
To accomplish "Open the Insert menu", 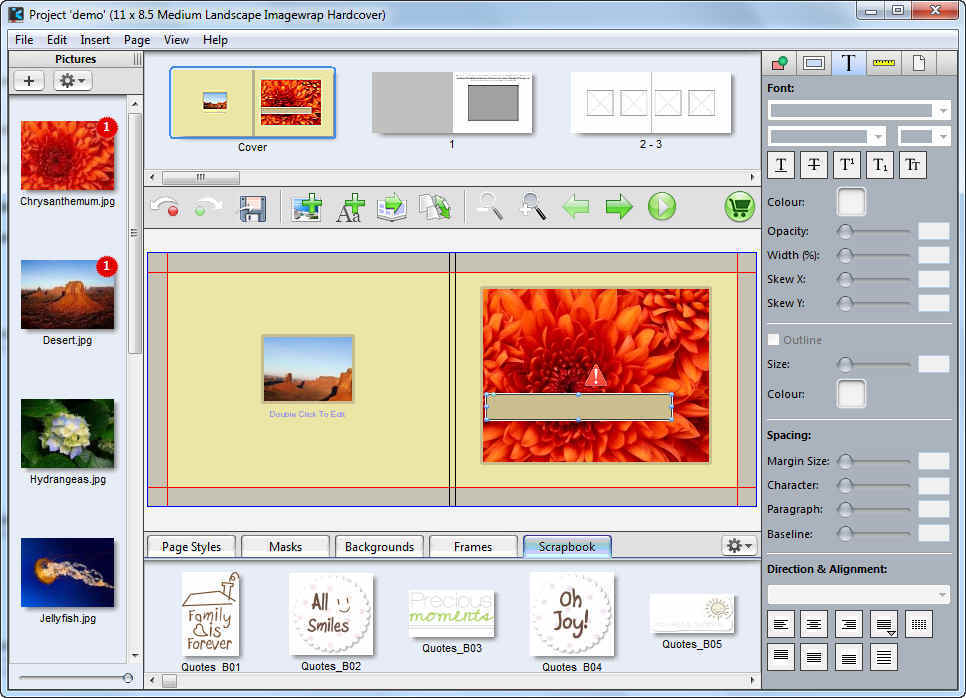I will click(94, 40).
